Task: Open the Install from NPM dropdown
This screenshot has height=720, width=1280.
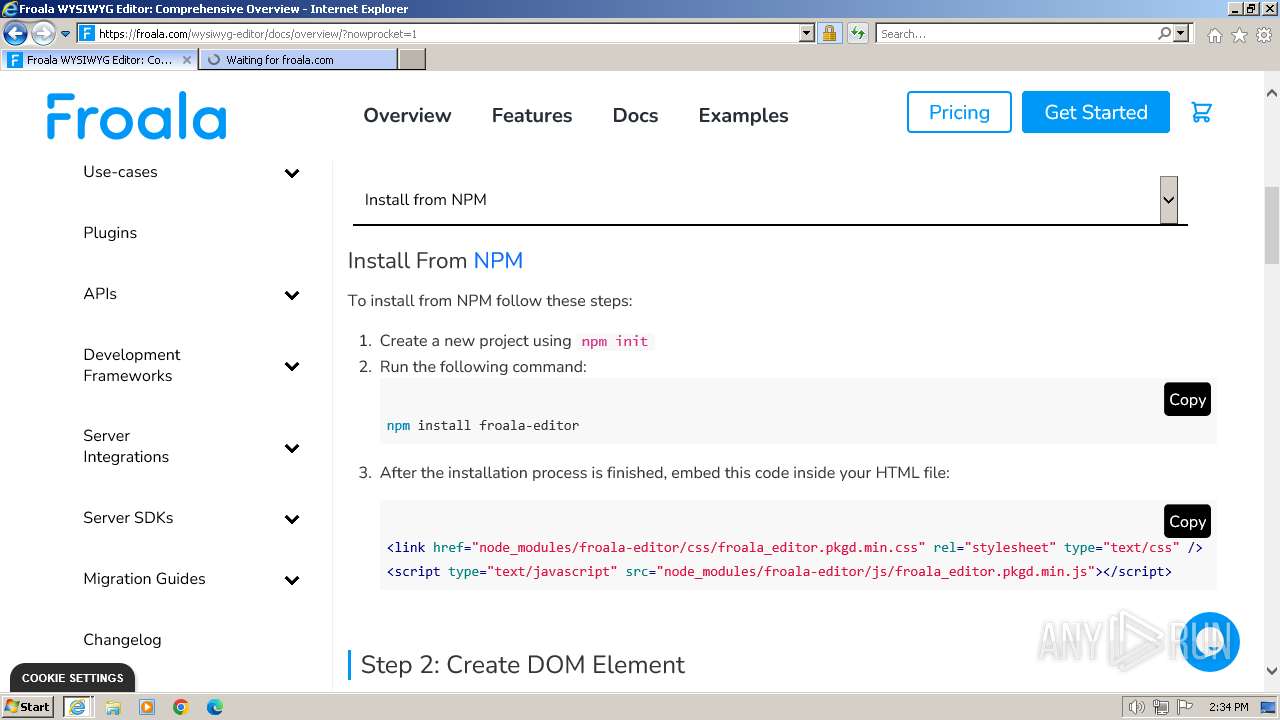Action: tap(769, 200)
